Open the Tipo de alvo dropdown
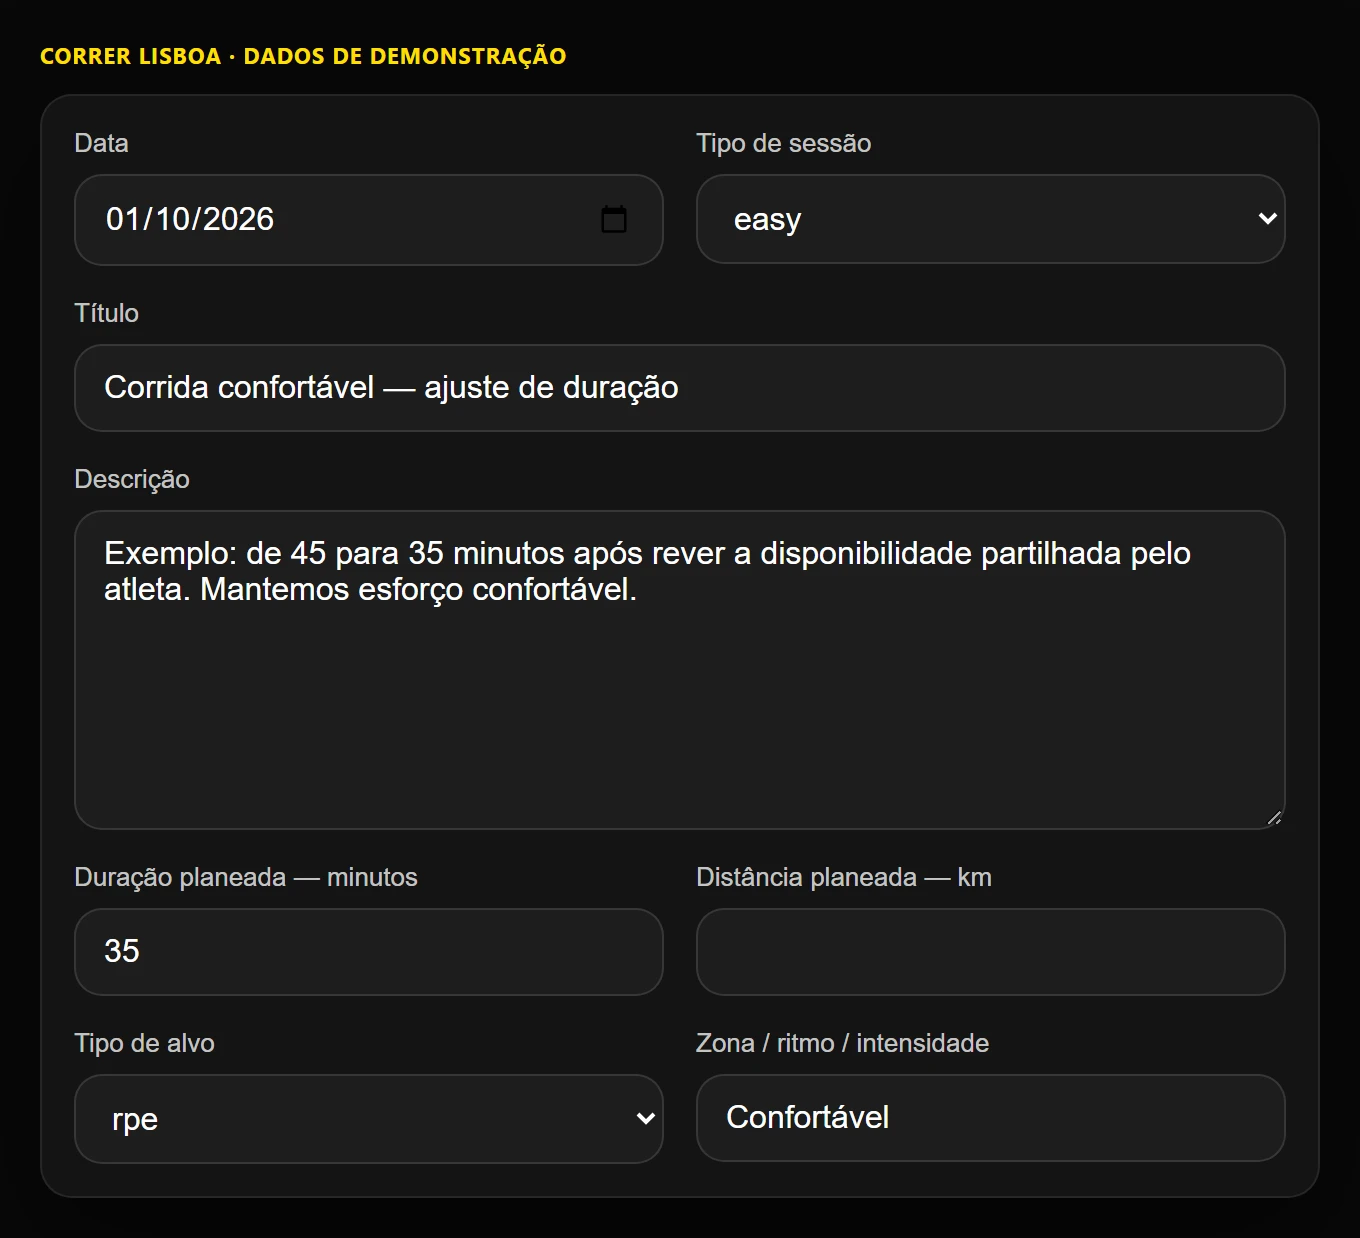Image resolution: width=1360 pixels, height=1238 pixels. click(x=369, y=1119)
